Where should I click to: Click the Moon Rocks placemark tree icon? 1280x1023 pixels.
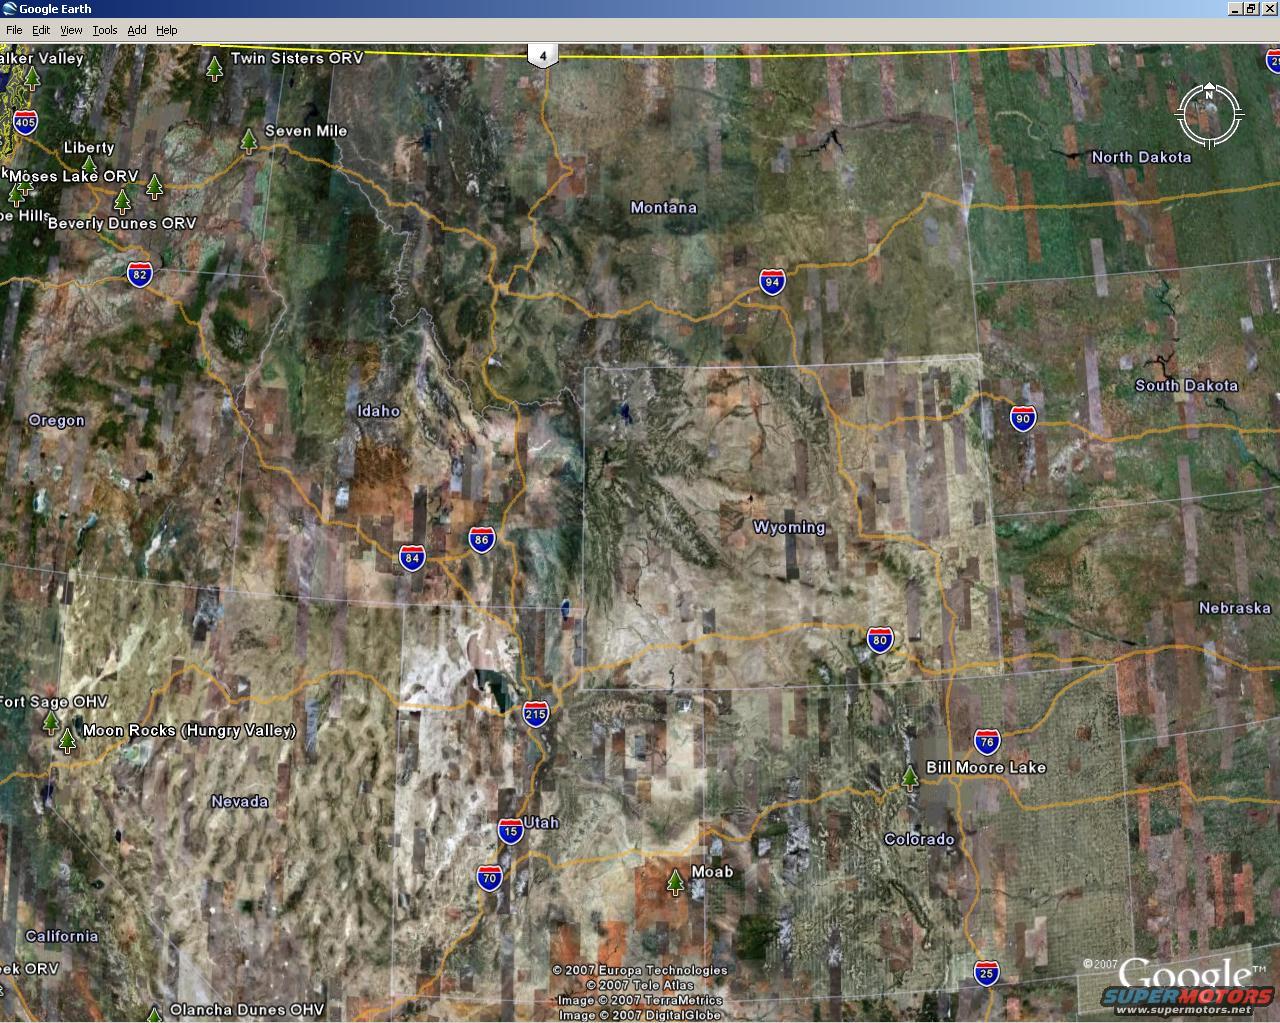pos(67,740)
